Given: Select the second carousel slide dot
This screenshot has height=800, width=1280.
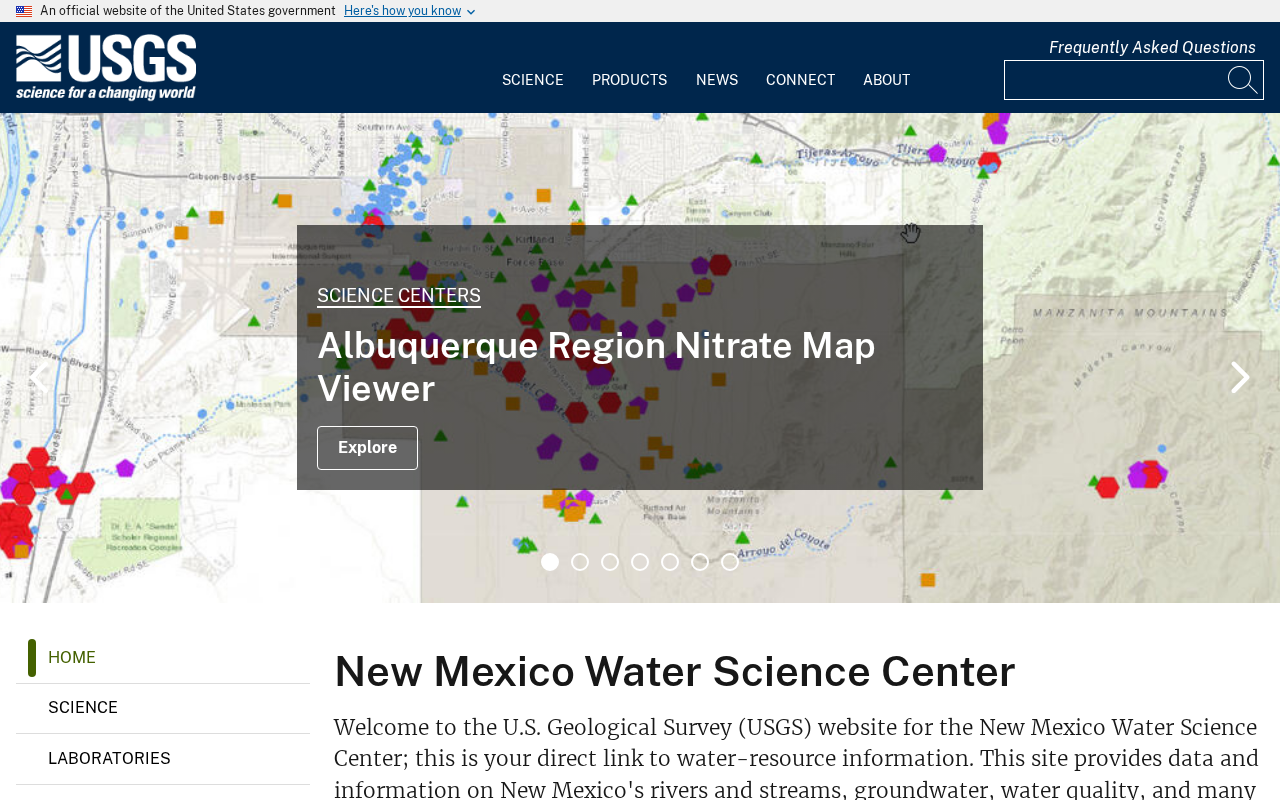Looking at the screenshot, I should pyautogui.click(x=580, y=562).
